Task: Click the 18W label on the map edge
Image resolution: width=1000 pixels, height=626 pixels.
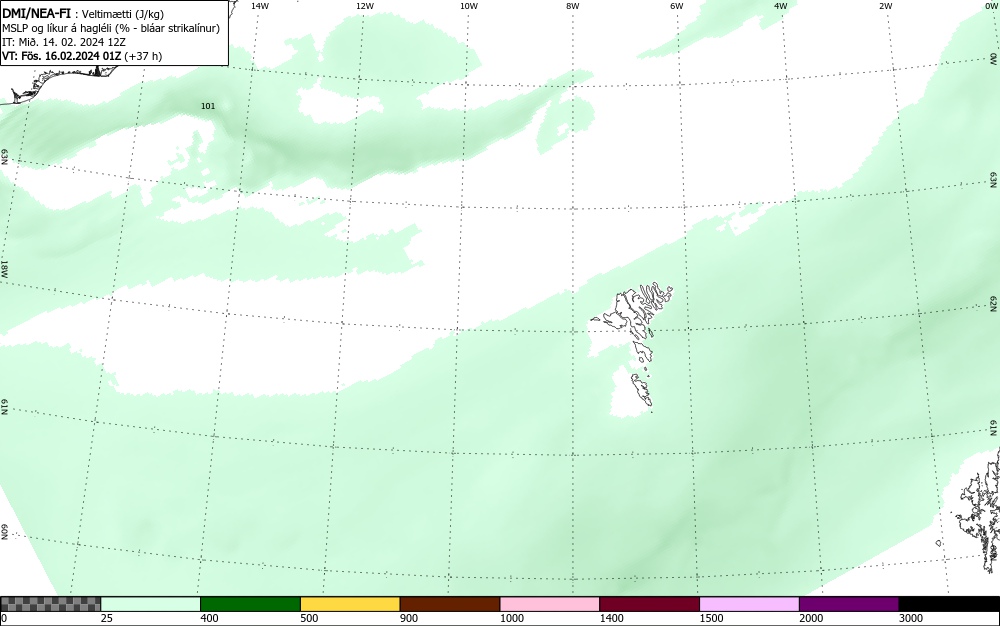Action: 4,268
